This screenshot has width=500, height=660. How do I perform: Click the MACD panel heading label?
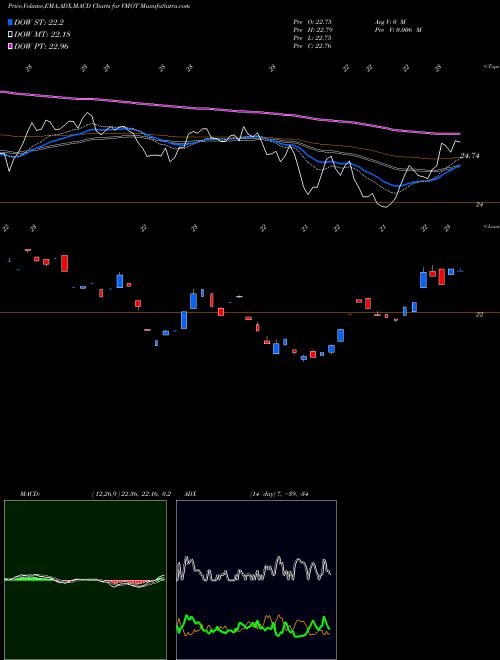29,494
